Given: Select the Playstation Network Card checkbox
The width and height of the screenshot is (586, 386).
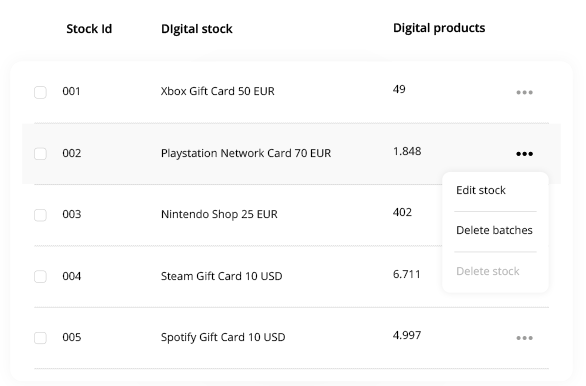Looking at the screenshot, I should [40, 154].
